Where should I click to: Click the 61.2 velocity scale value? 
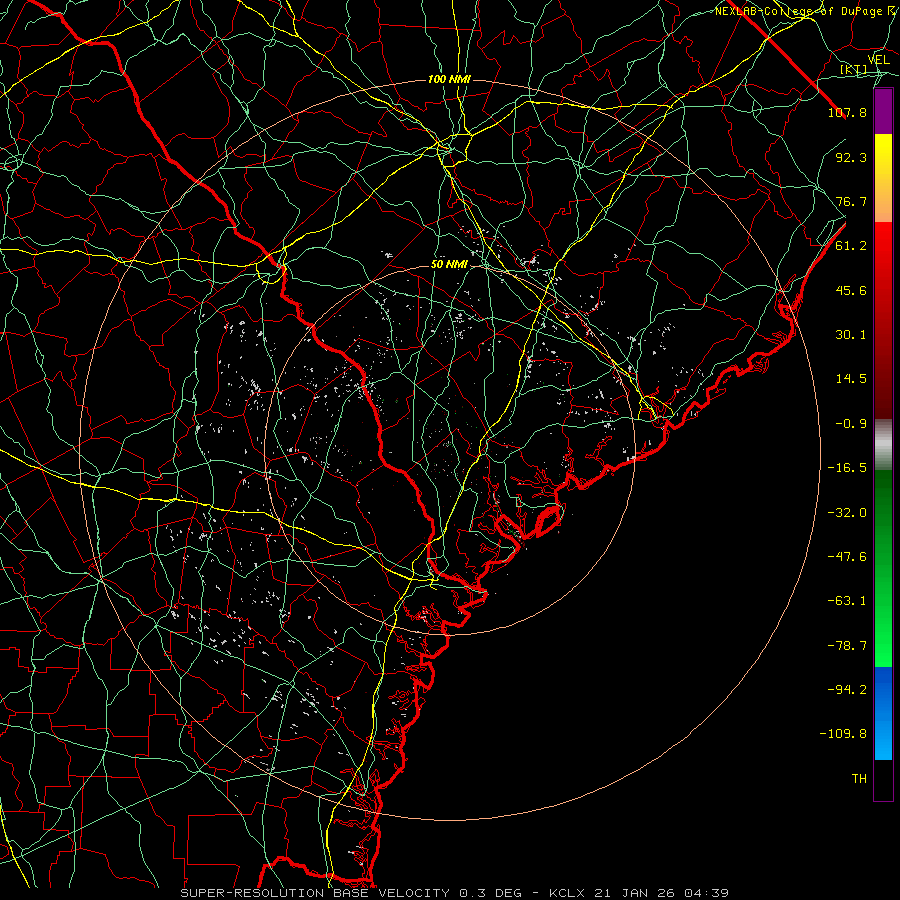[x=851, y=246]
